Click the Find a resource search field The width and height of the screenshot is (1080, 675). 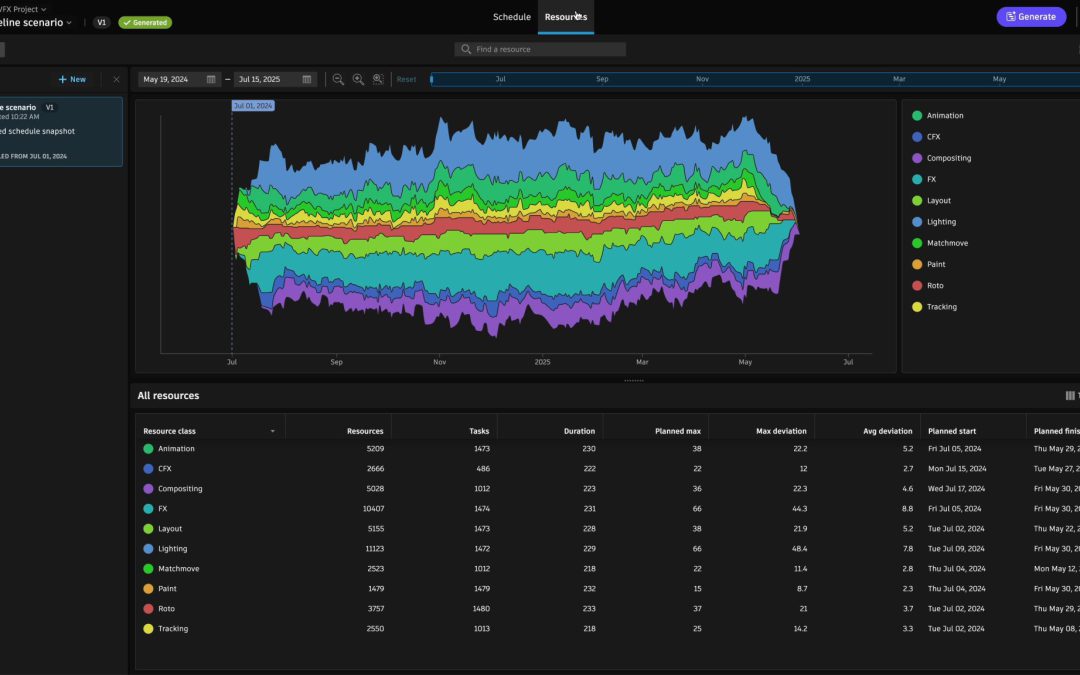click(540, 49)
